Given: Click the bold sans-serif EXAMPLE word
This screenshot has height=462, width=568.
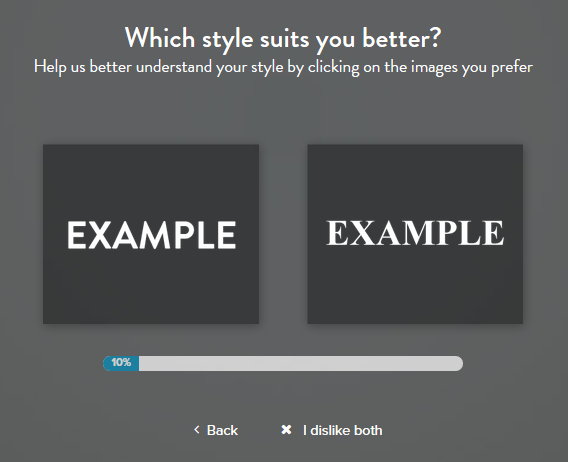Looking at the screenshot, I should pyautogui.click(x=151, y=235).
